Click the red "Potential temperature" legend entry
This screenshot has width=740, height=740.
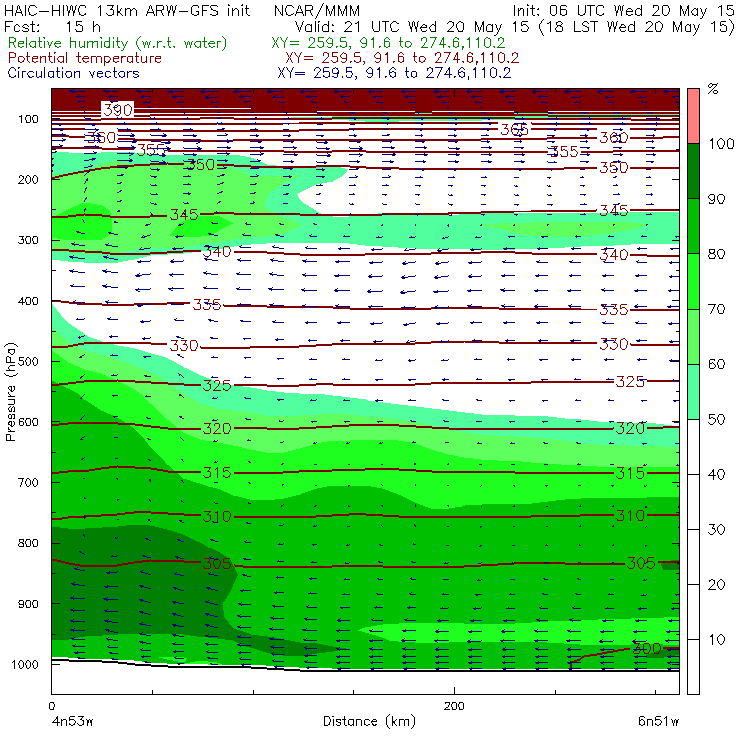coord(84,58)
